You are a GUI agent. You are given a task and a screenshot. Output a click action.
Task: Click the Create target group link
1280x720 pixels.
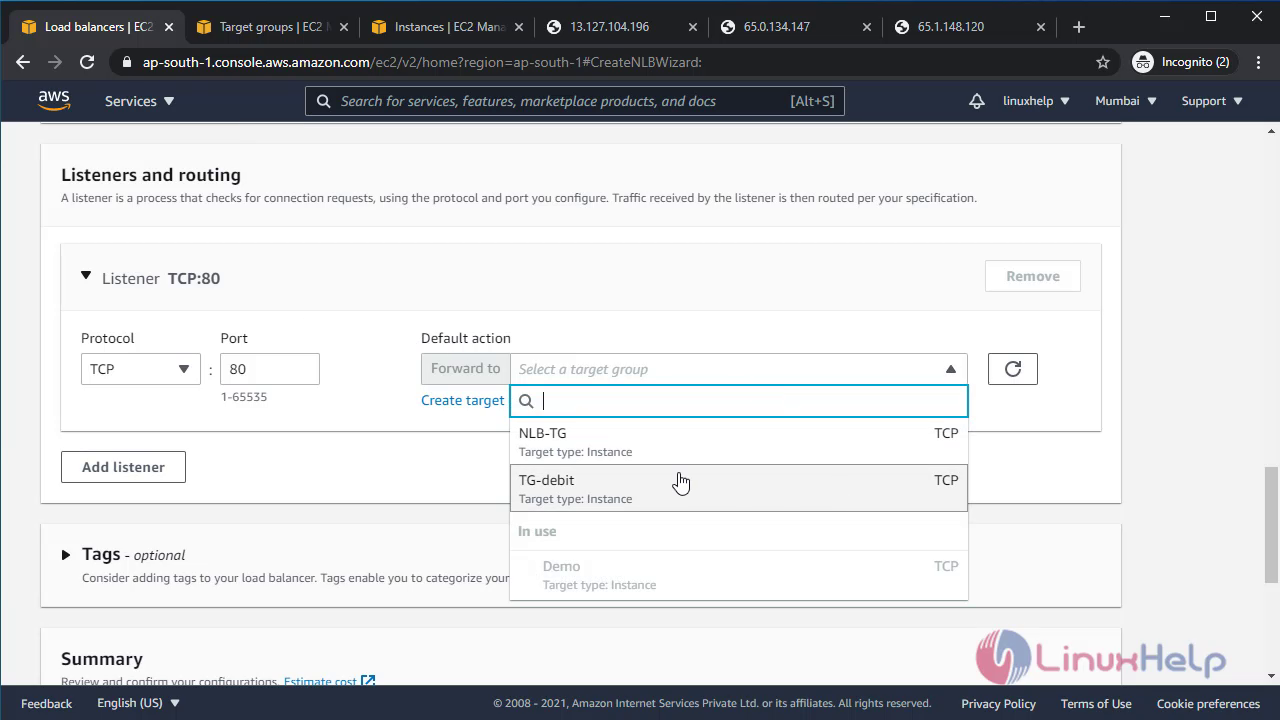point(463,400)
